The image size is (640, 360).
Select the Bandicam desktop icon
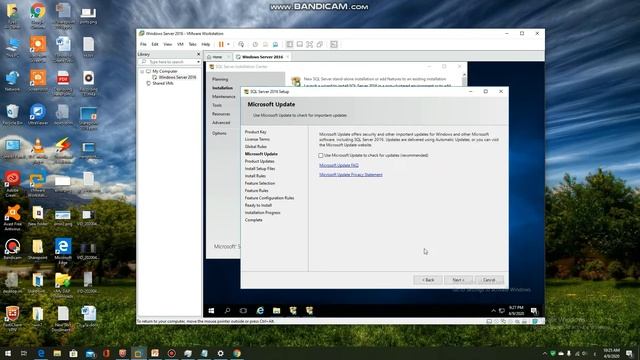click(13, 250)
